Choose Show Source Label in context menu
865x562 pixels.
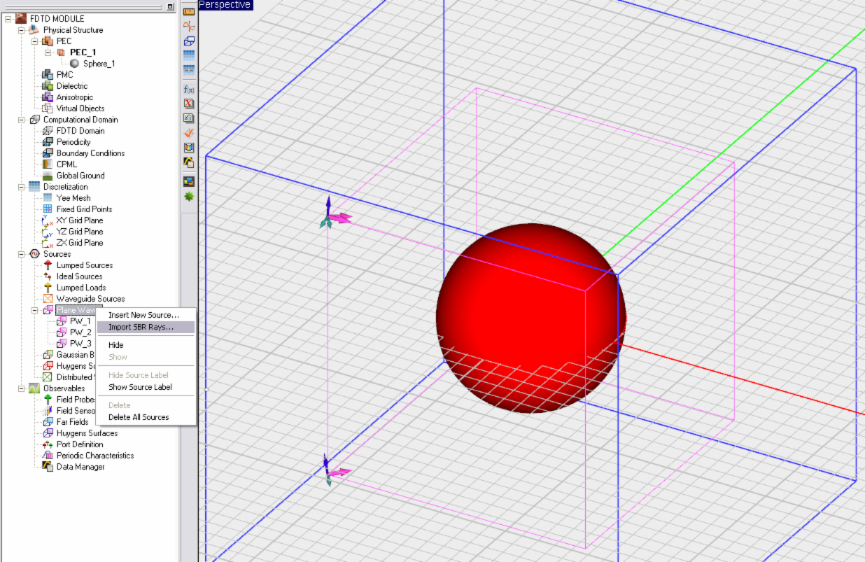tap(140, 387)
